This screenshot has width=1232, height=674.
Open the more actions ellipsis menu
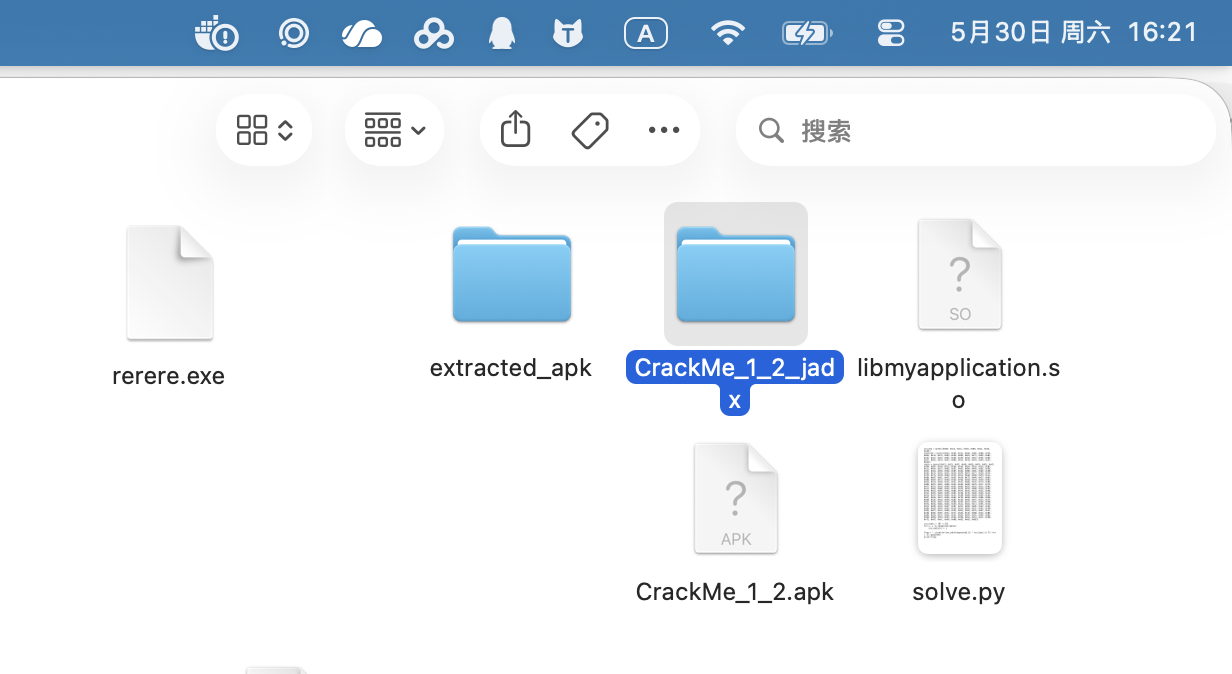pos(664,130)
